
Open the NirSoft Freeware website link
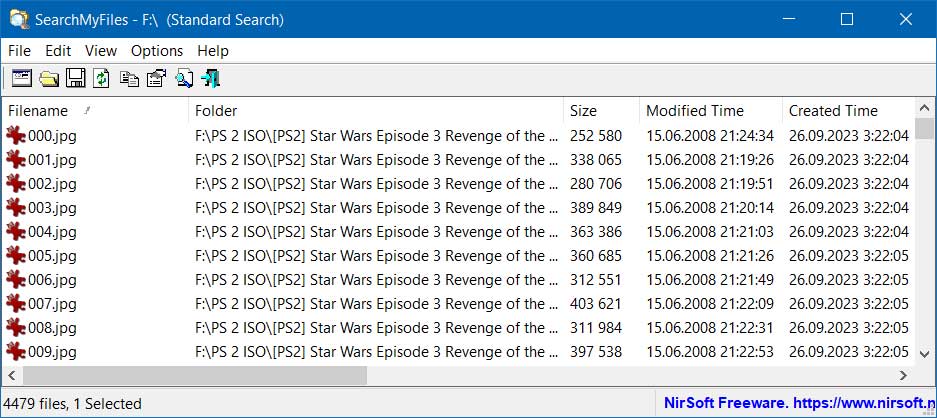point(800,402)
